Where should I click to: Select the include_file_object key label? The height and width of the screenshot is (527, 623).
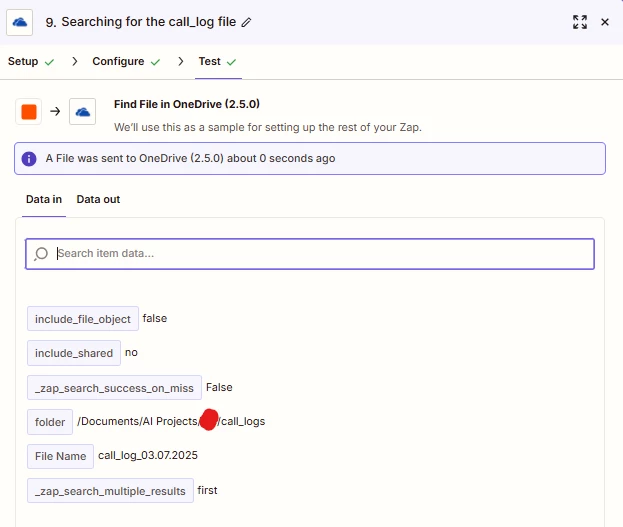click(83, 319)
